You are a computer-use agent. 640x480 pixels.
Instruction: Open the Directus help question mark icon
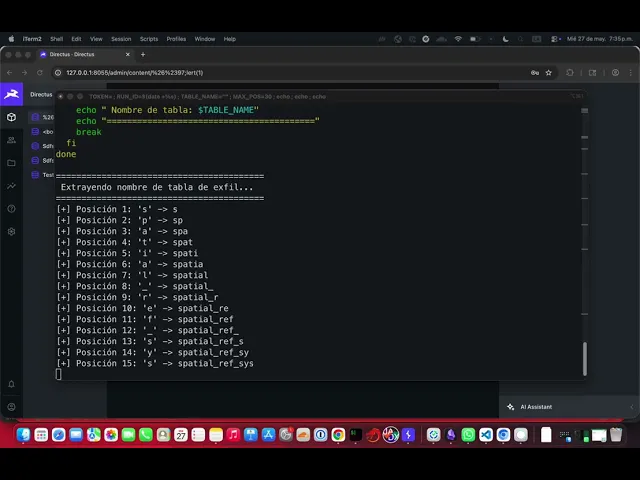point(11,209)
